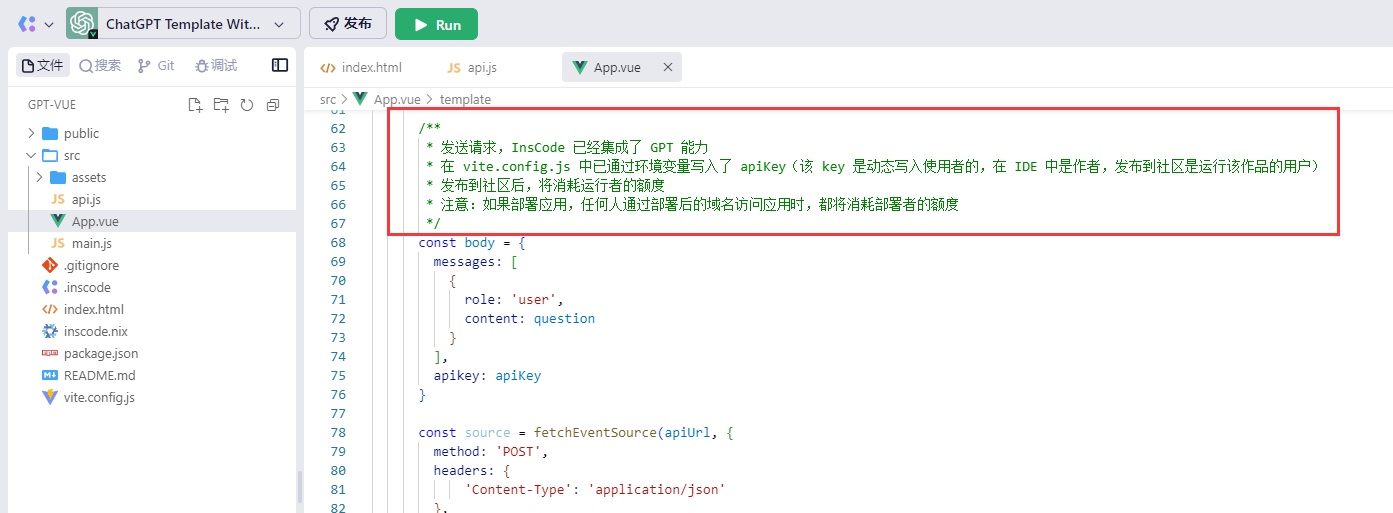Switch to the 搜索 search tab
Screen dimensions: 1393x513
pyautogui.click(x=100, y=65)
